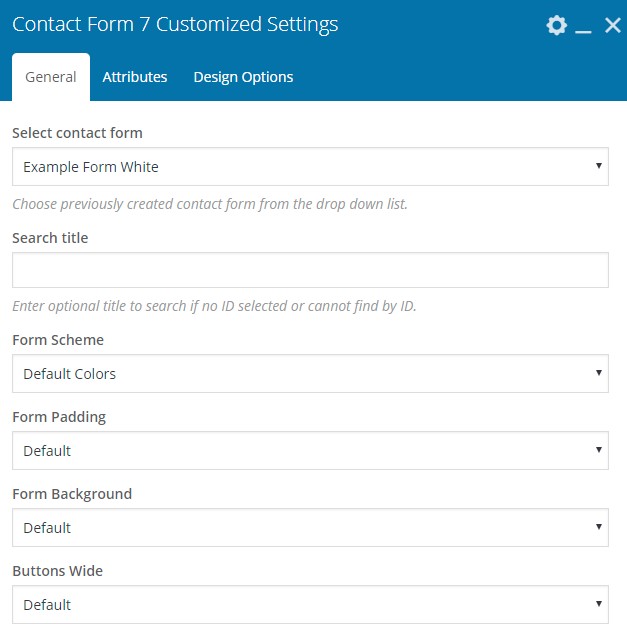Open the Select contact form dropdown
Image resolution: width=627 pixels, height=633 pixels.
tap(310, 166)
